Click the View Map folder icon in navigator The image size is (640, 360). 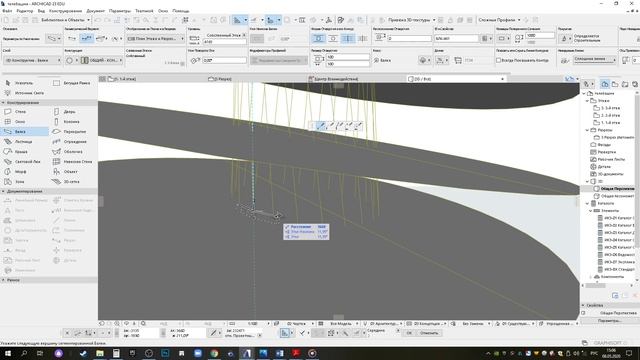tap(615, 84)
